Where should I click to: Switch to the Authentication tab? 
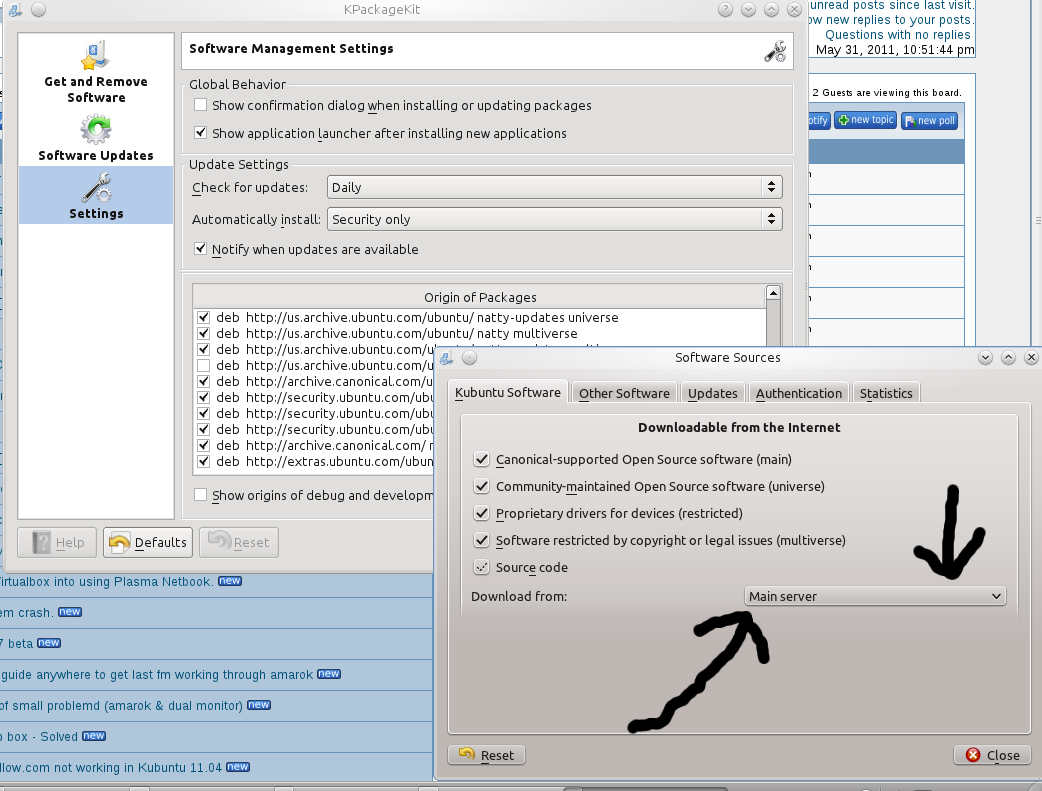click(798, 393)
